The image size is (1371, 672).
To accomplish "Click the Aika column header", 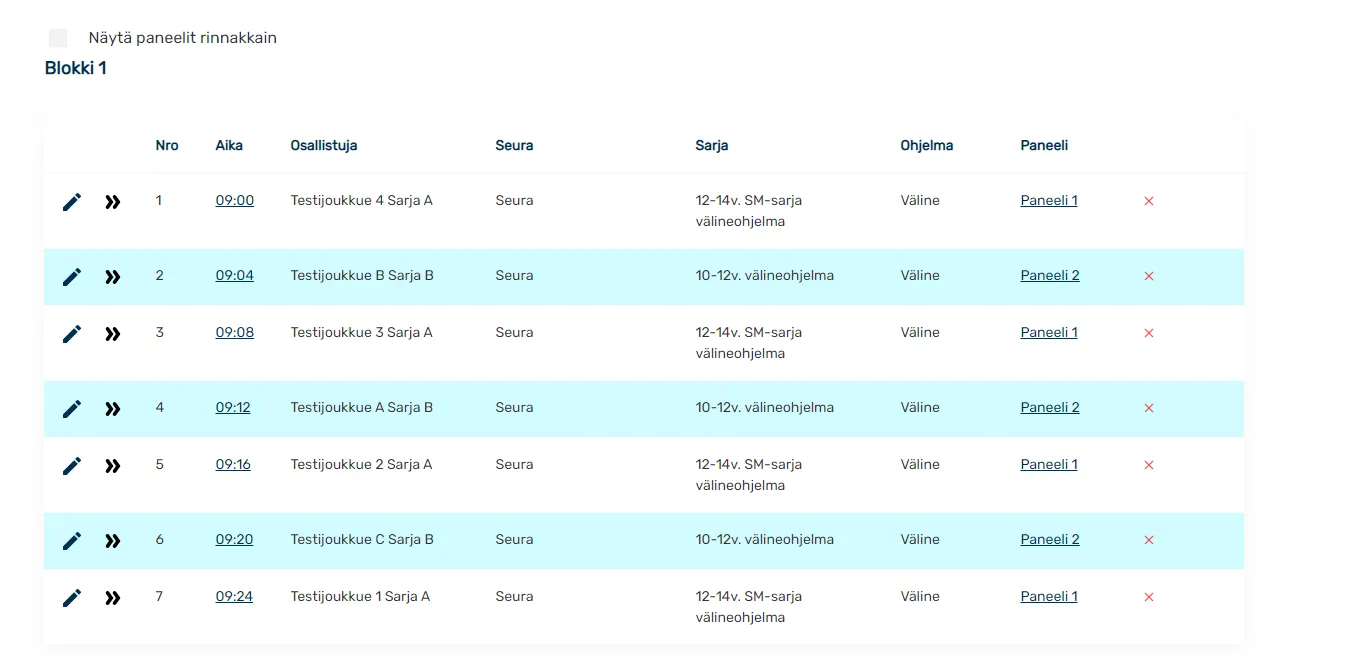I will (229, 145).
